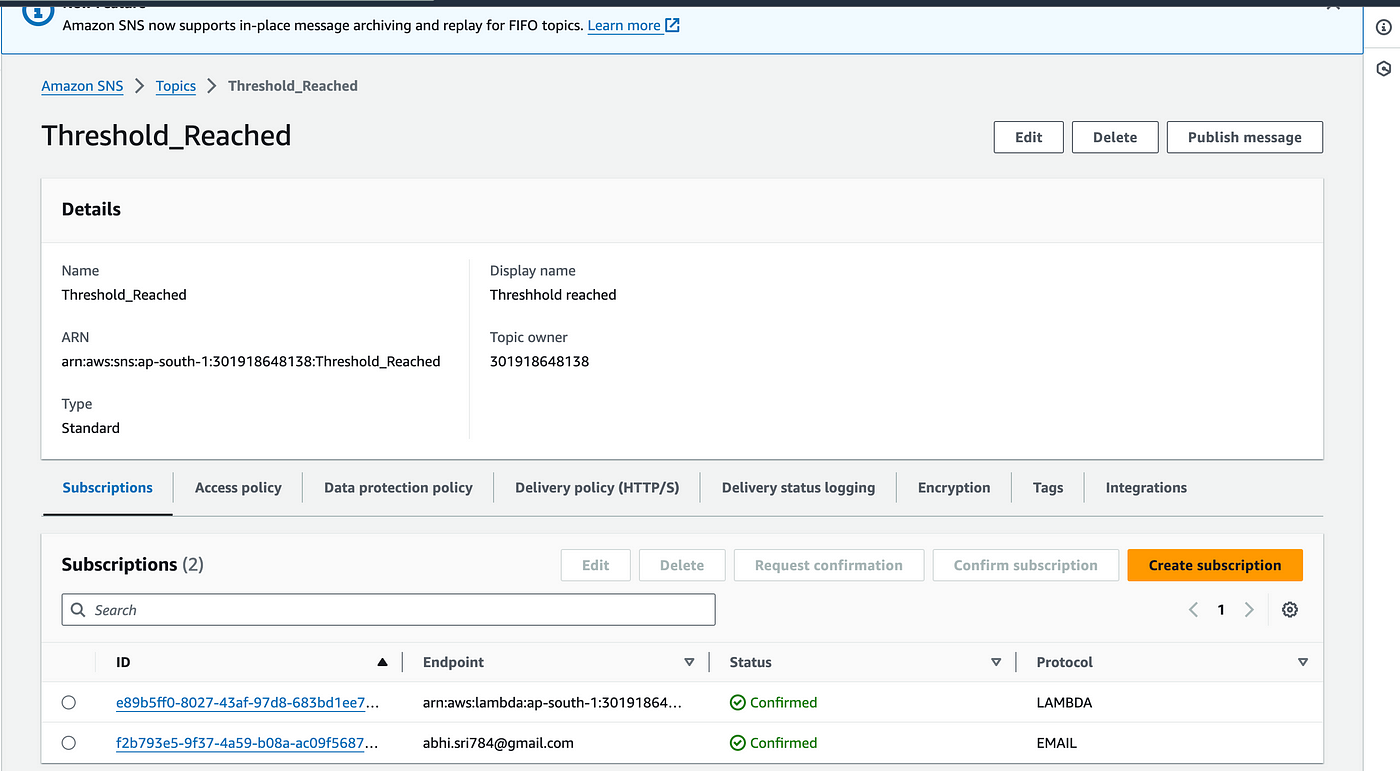This screenshot has width=1400, height=771.
Task: Click external link icon beside Learn more
Action: click(x=673, y=25)
